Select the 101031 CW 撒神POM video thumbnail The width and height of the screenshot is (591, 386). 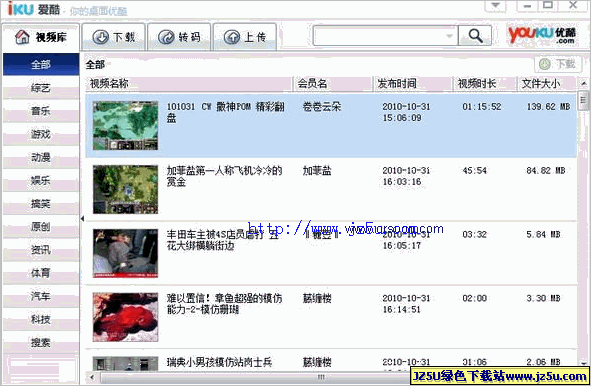(x=126, y=125)
